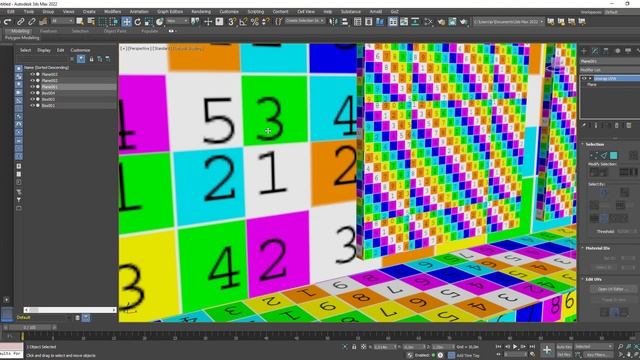Image resolution: width=640 pixels, height=360 pixels.
Task: Open Edit Named Selection Sets icon
Action: [278, 21]
